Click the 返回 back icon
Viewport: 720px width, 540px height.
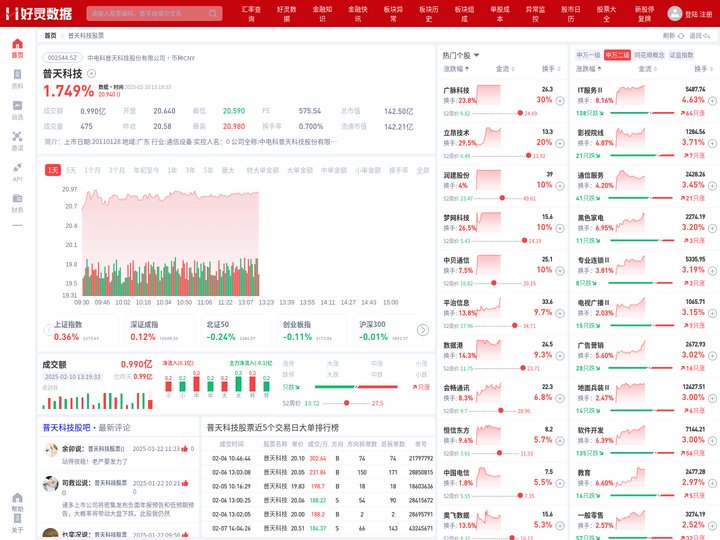[707, 35]
